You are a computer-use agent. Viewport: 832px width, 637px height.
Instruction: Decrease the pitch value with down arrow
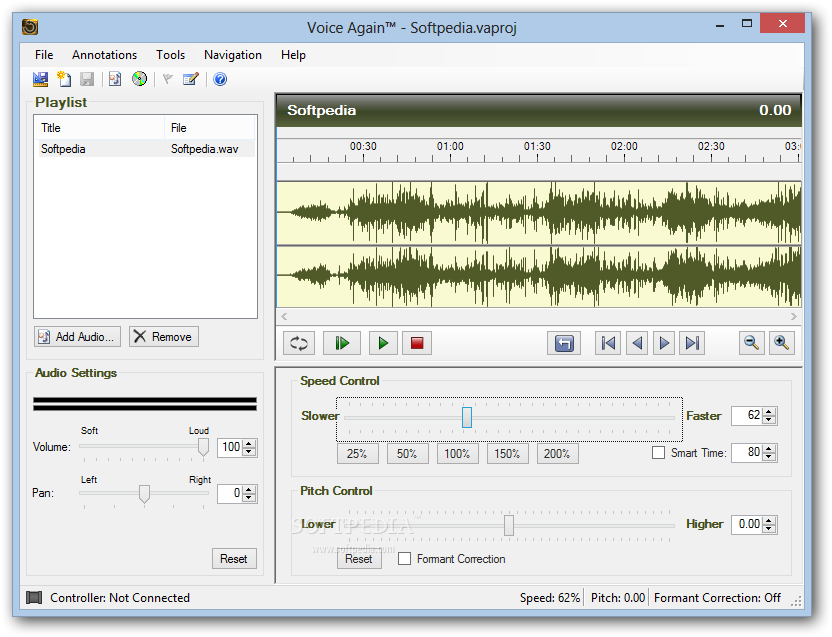(x=769, y=528)
